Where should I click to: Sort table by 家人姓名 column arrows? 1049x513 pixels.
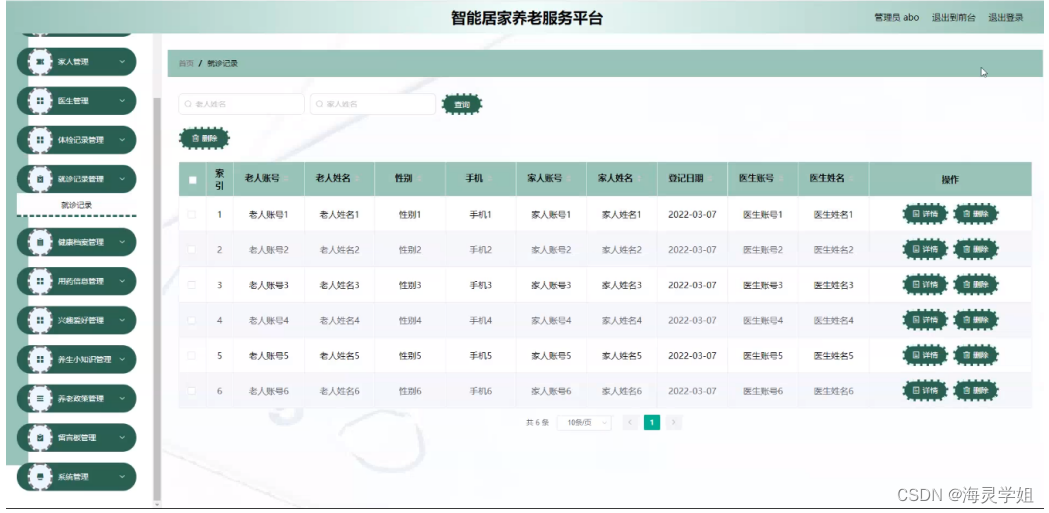(640, 179)
